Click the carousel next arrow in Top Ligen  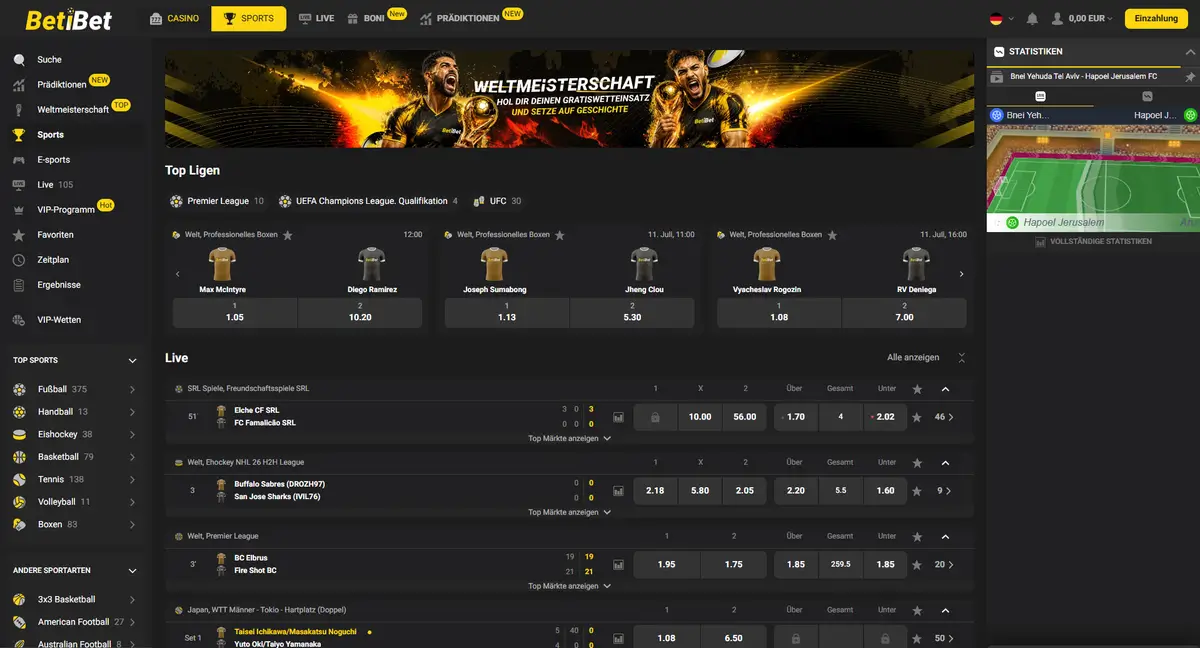pyautogui.click(x=962, y=274)
